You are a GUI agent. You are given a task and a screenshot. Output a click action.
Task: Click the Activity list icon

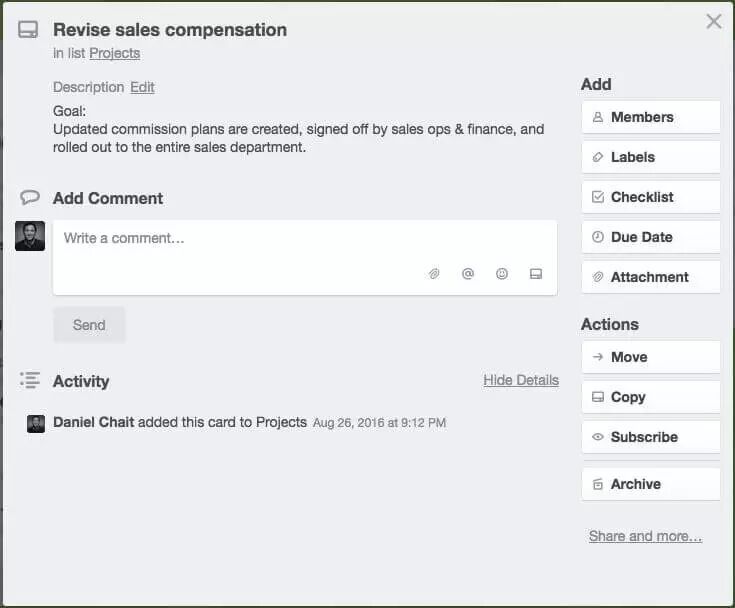[30, 380]
